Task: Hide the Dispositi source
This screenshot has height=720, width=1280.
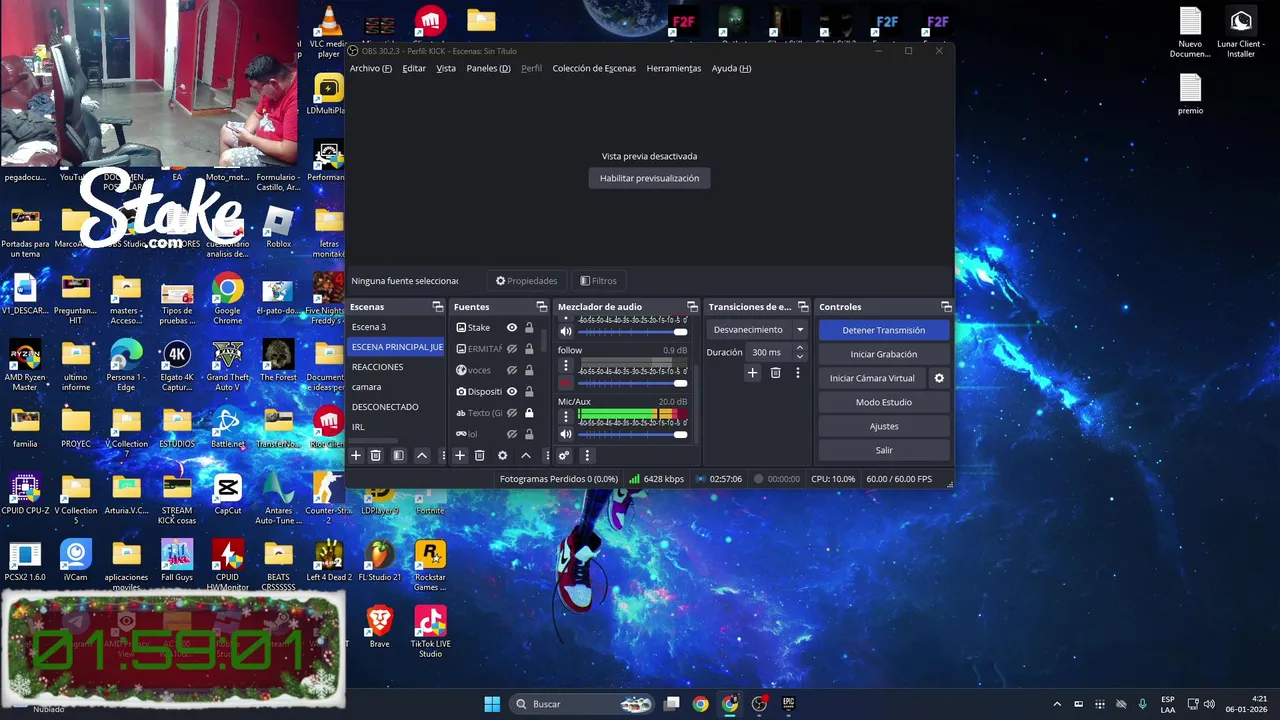Action: point(511,391)
